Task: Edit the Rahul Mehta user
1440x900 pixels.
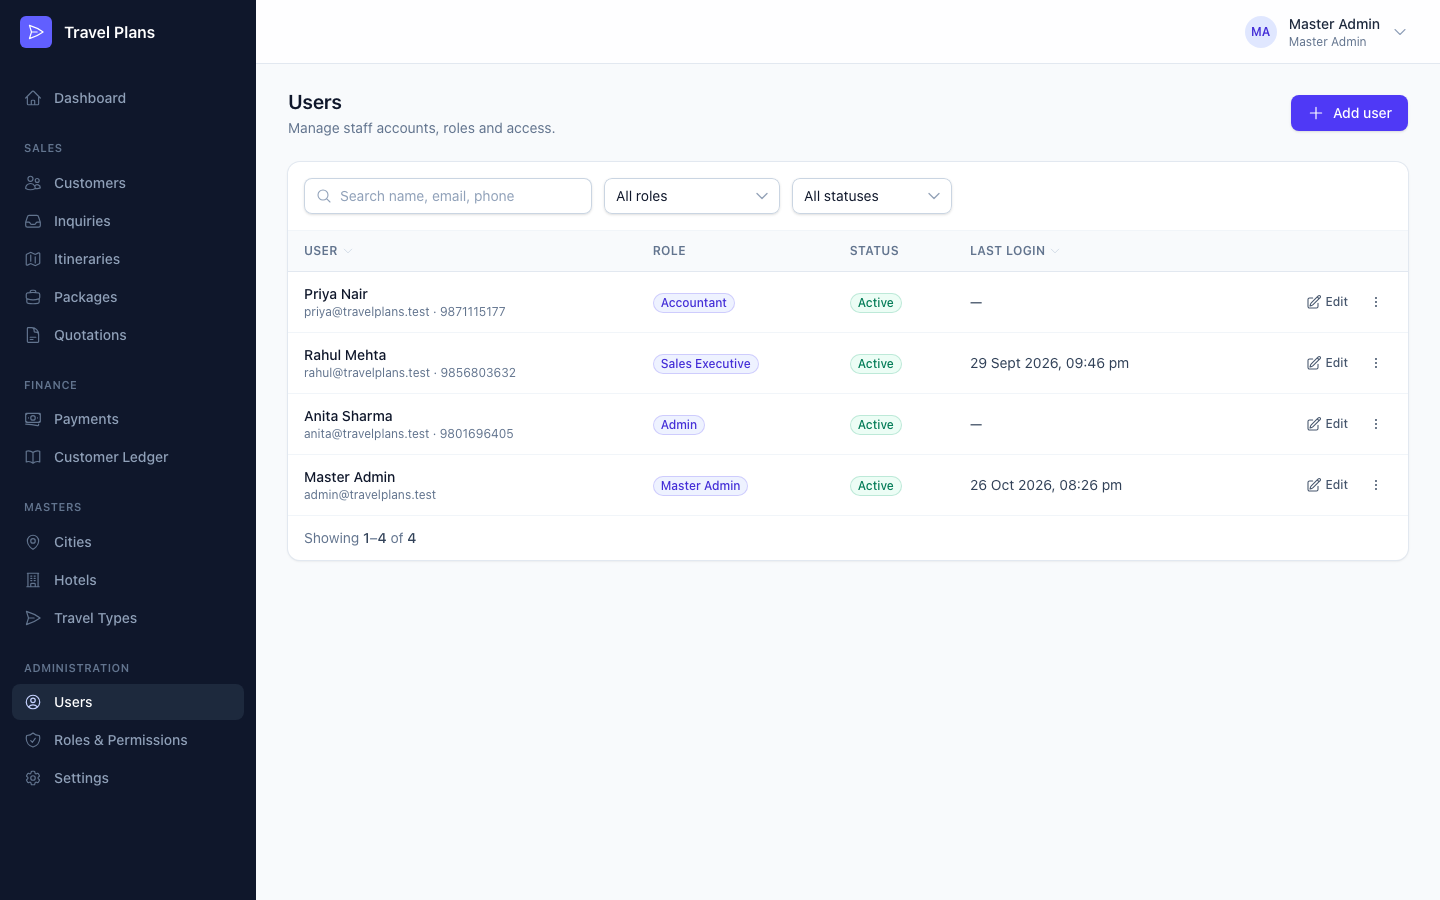Action: 1327,363
